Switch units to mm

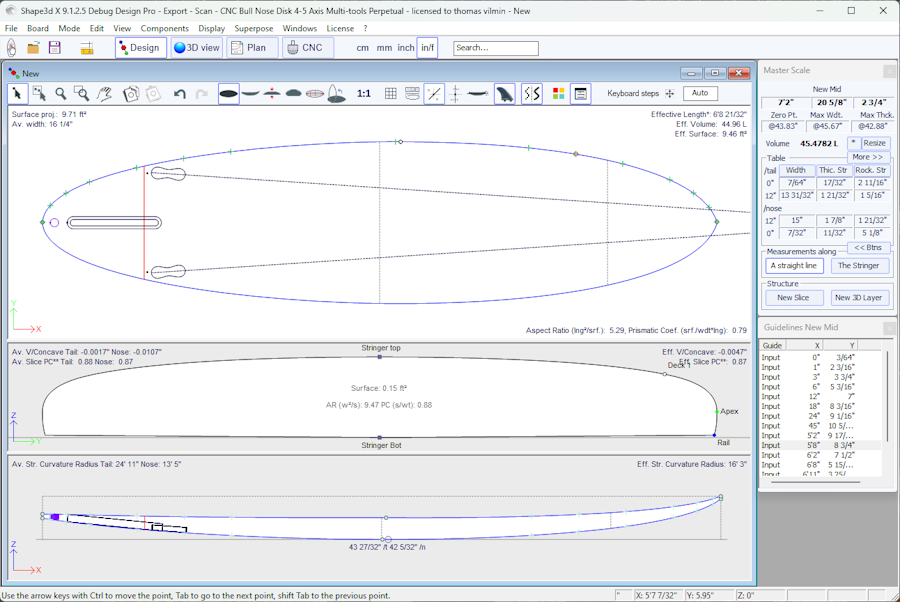(384, 48)
